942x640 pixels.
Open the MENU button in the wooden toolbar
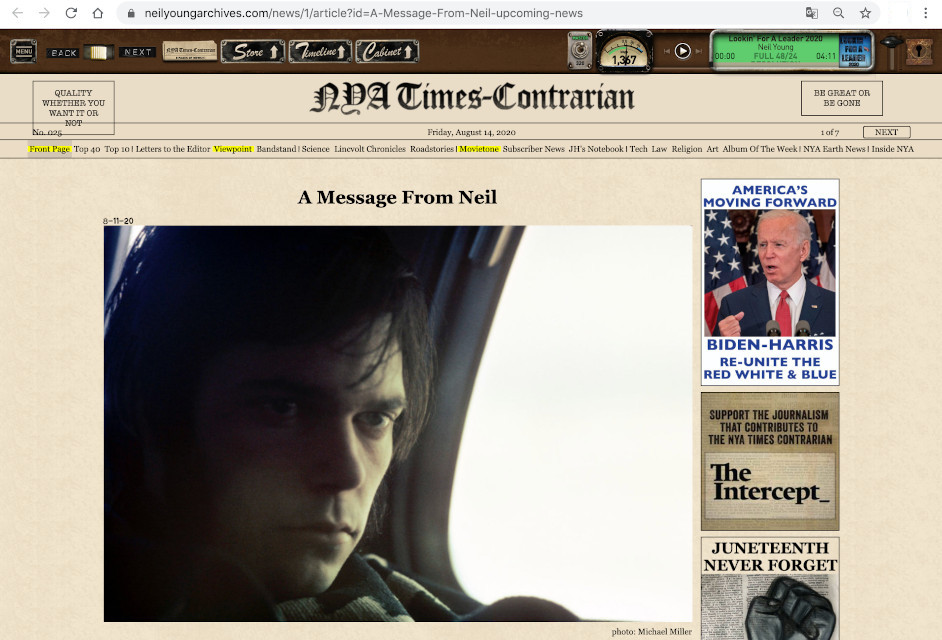[x=23, y=52]
